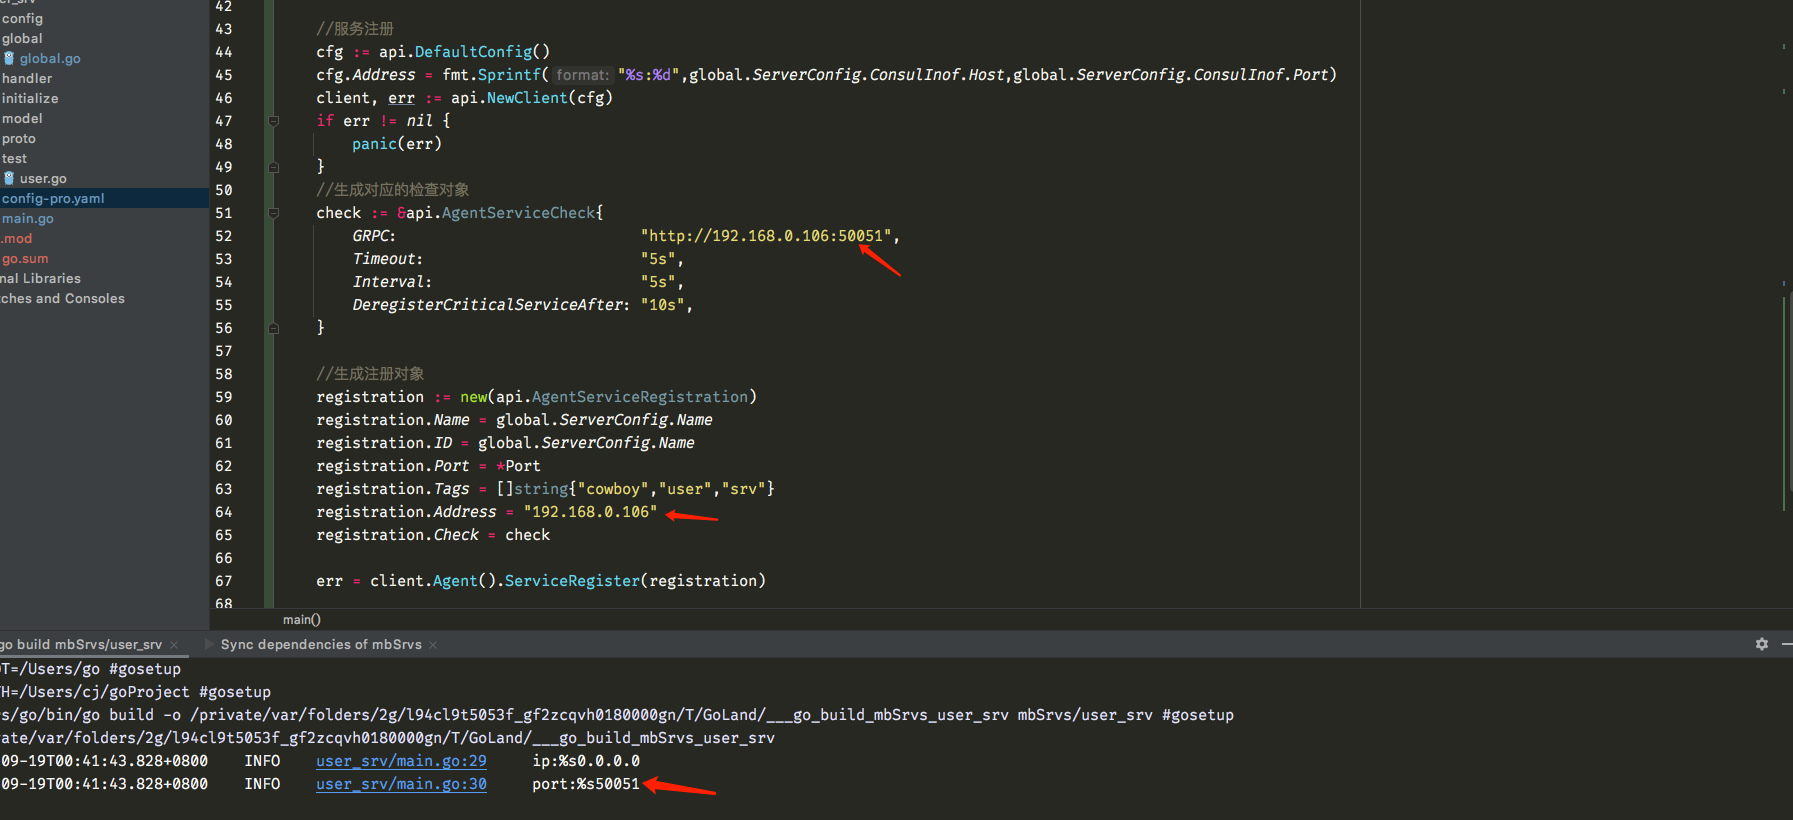1793x820 pixels.
Task: Close the Sync dependencies of mbSrvs tab
Action: (433, 645)
